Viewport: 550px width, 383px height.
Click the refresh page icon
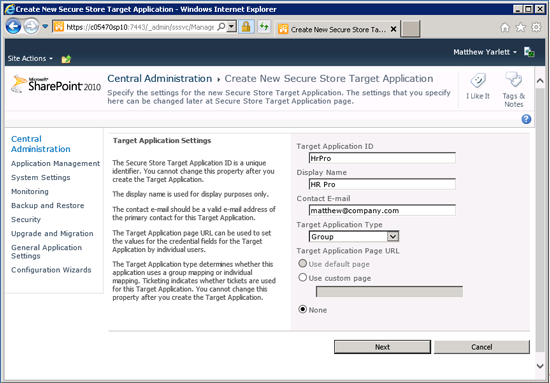264,27
